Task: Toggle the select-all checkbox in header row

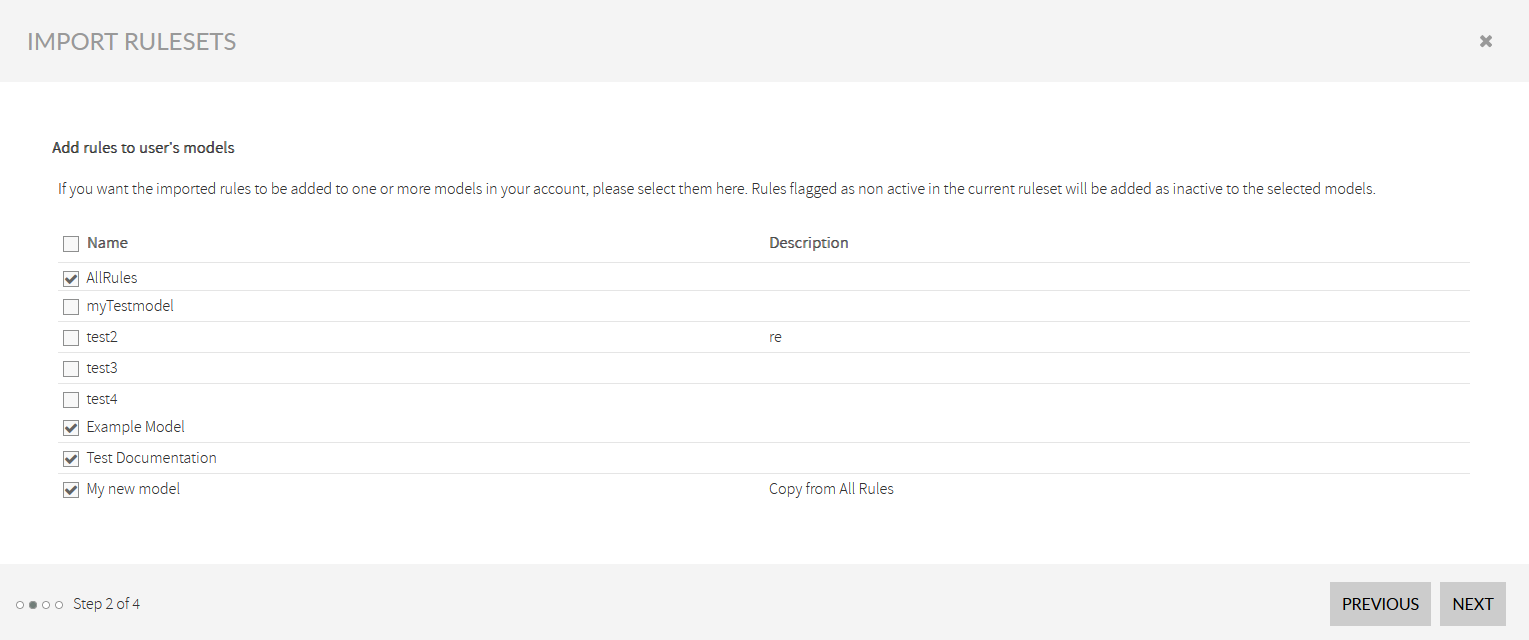Action: [70, 243]
